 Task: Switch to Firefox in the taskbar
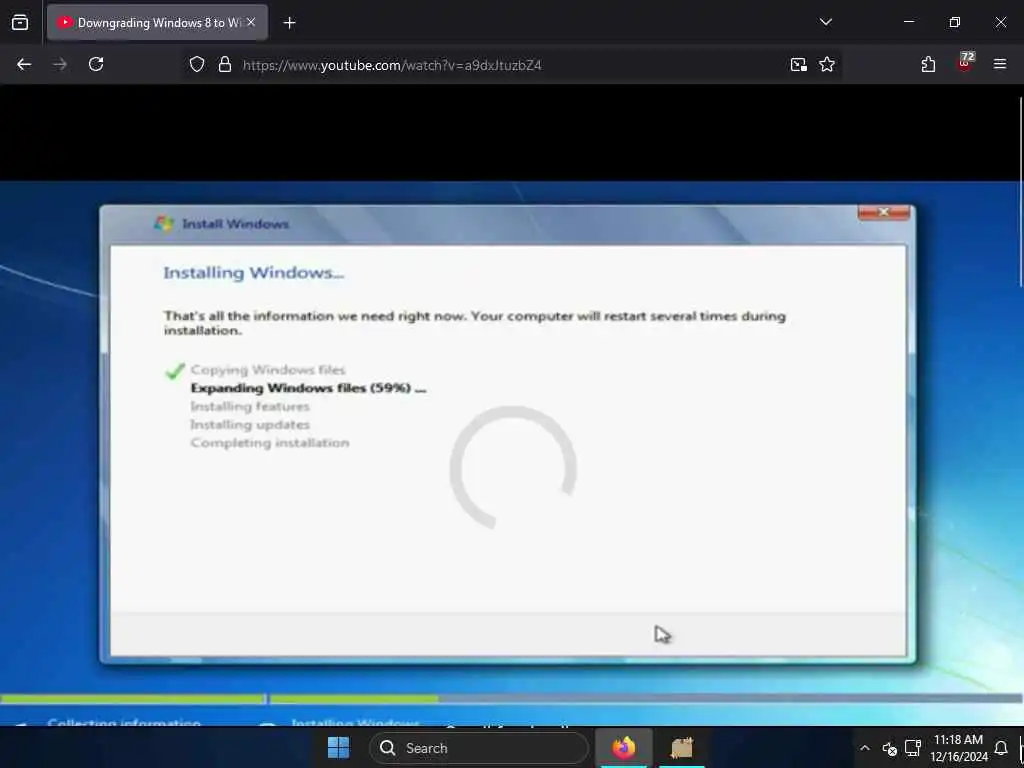[624, 747]
